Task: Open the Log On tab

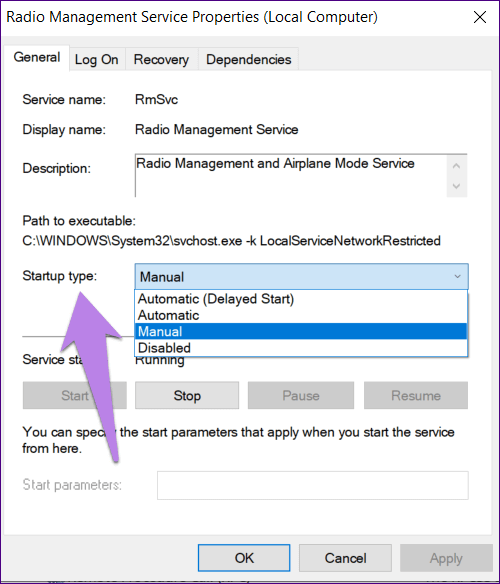Action: [96, 60]
